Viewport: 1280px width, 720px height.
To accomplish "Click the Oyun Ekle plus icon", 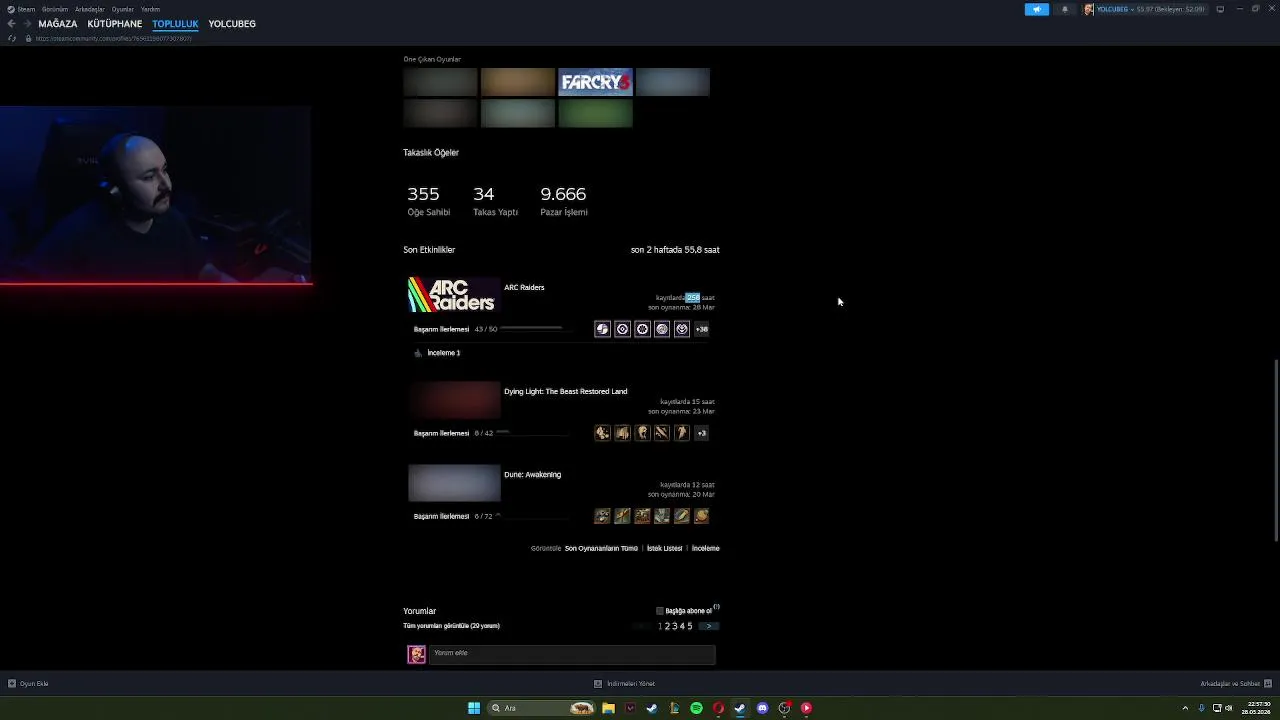I will pos(12,684).
